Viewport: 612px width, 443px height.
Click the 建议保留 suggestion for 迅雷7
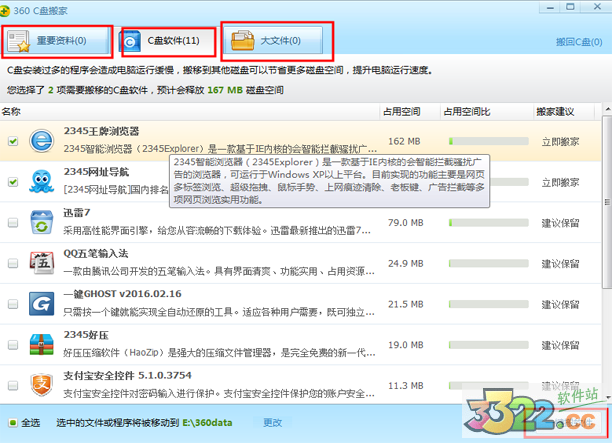(560, 223)
